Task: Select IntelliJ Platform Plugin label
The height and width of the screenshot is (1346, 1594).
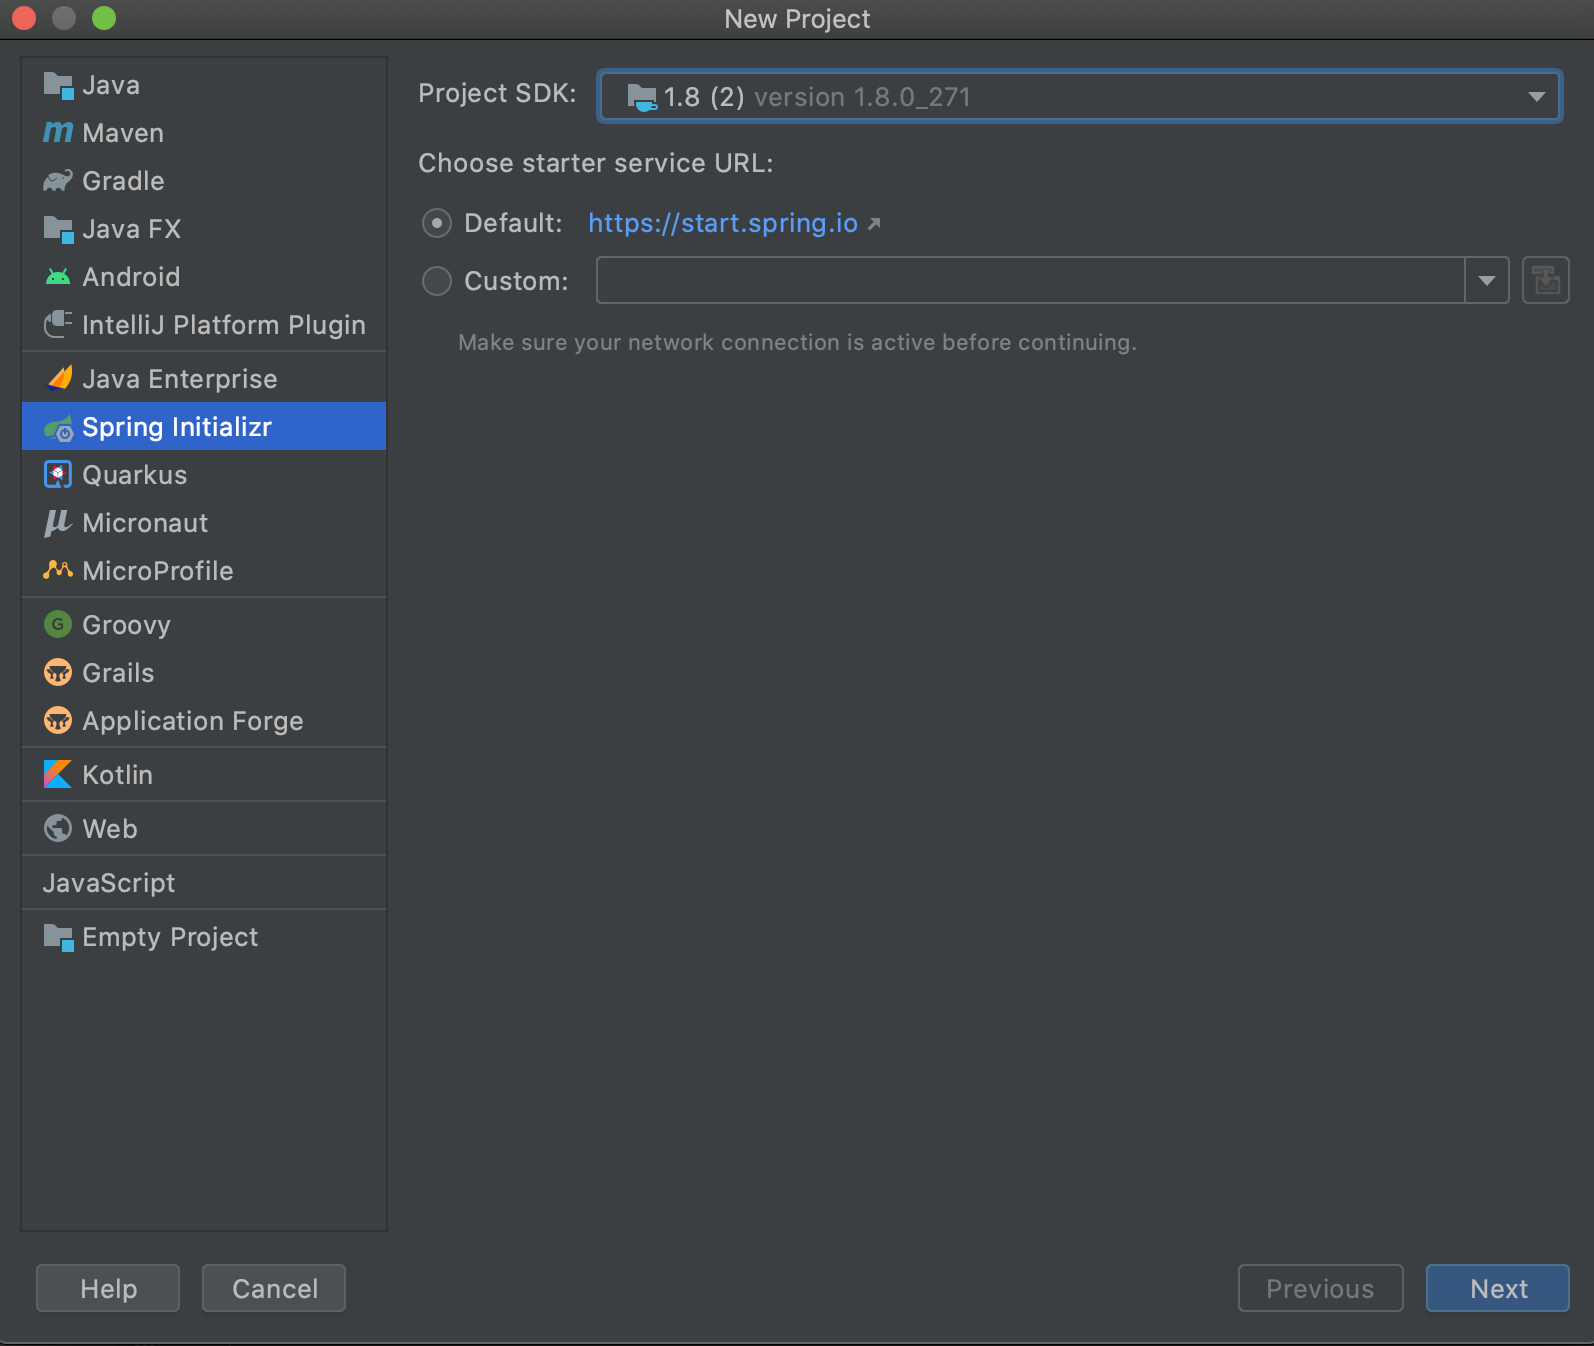Action: [x=224, y=325]
